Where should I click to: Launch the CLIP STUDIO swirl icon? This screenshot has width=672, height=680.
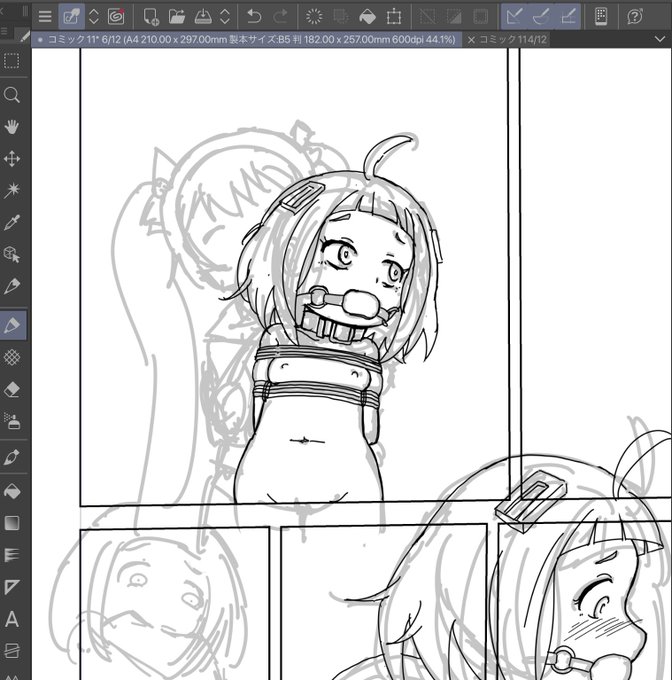coord(116,16)
